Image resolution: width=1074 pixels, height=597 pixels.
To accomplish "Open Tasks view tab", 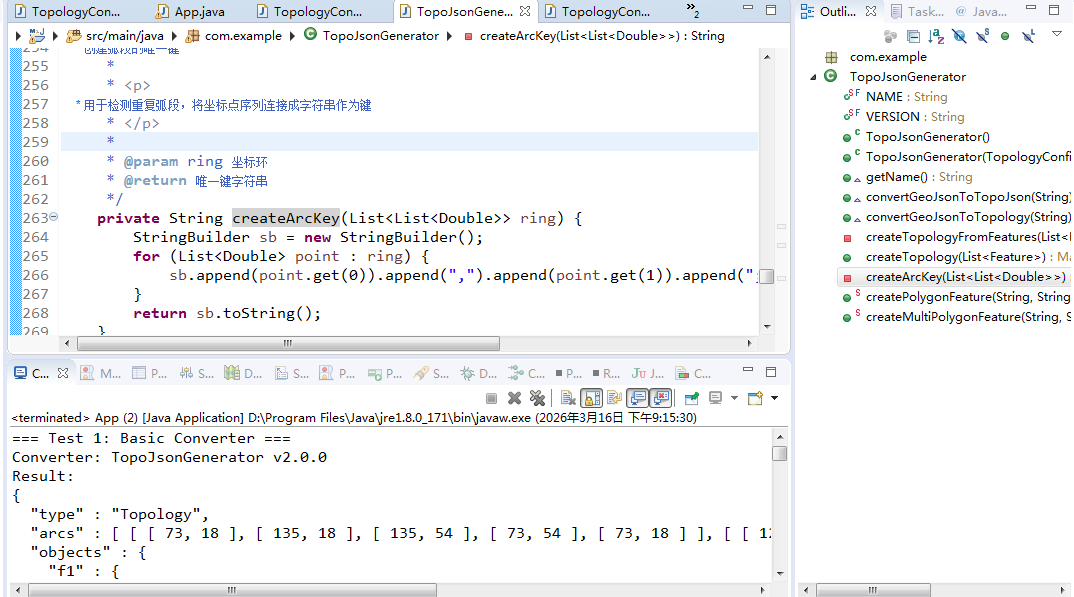I will (917, 12).
